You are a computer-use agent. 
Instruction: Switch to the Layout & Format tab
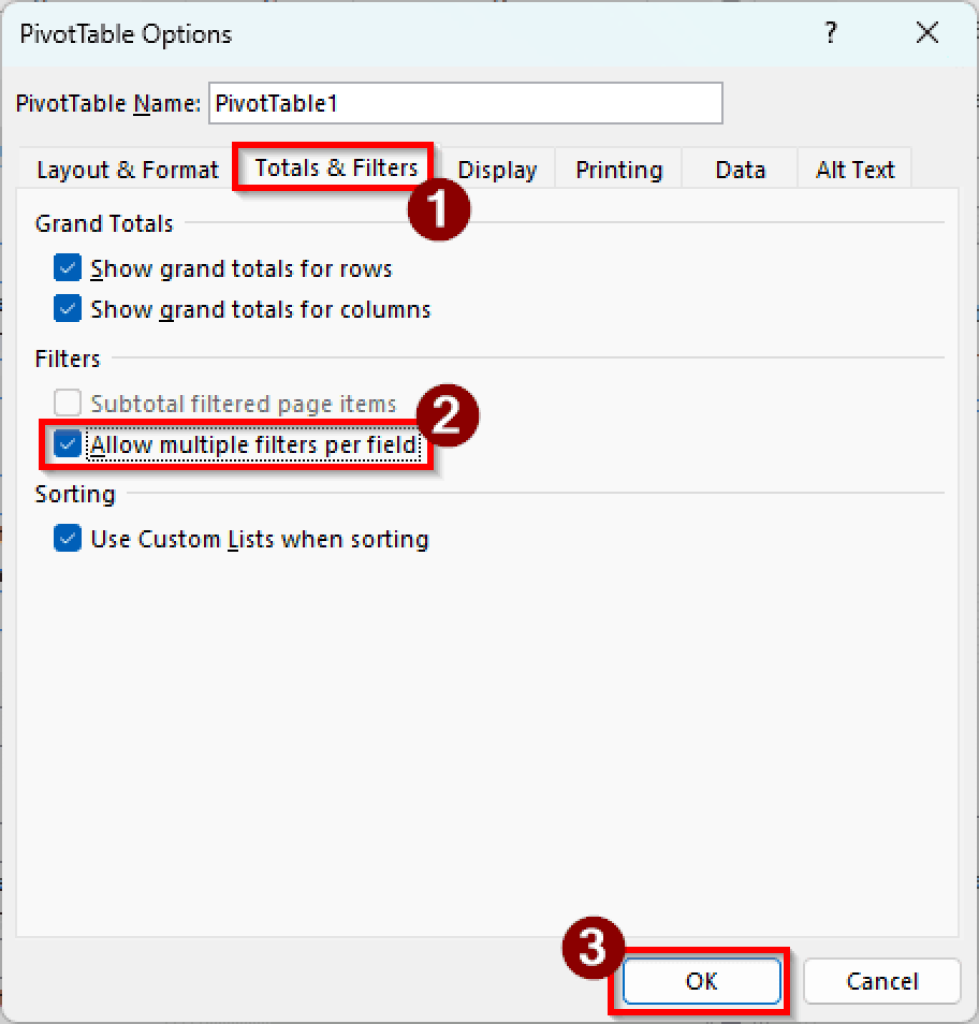click(x=126, y=169)
